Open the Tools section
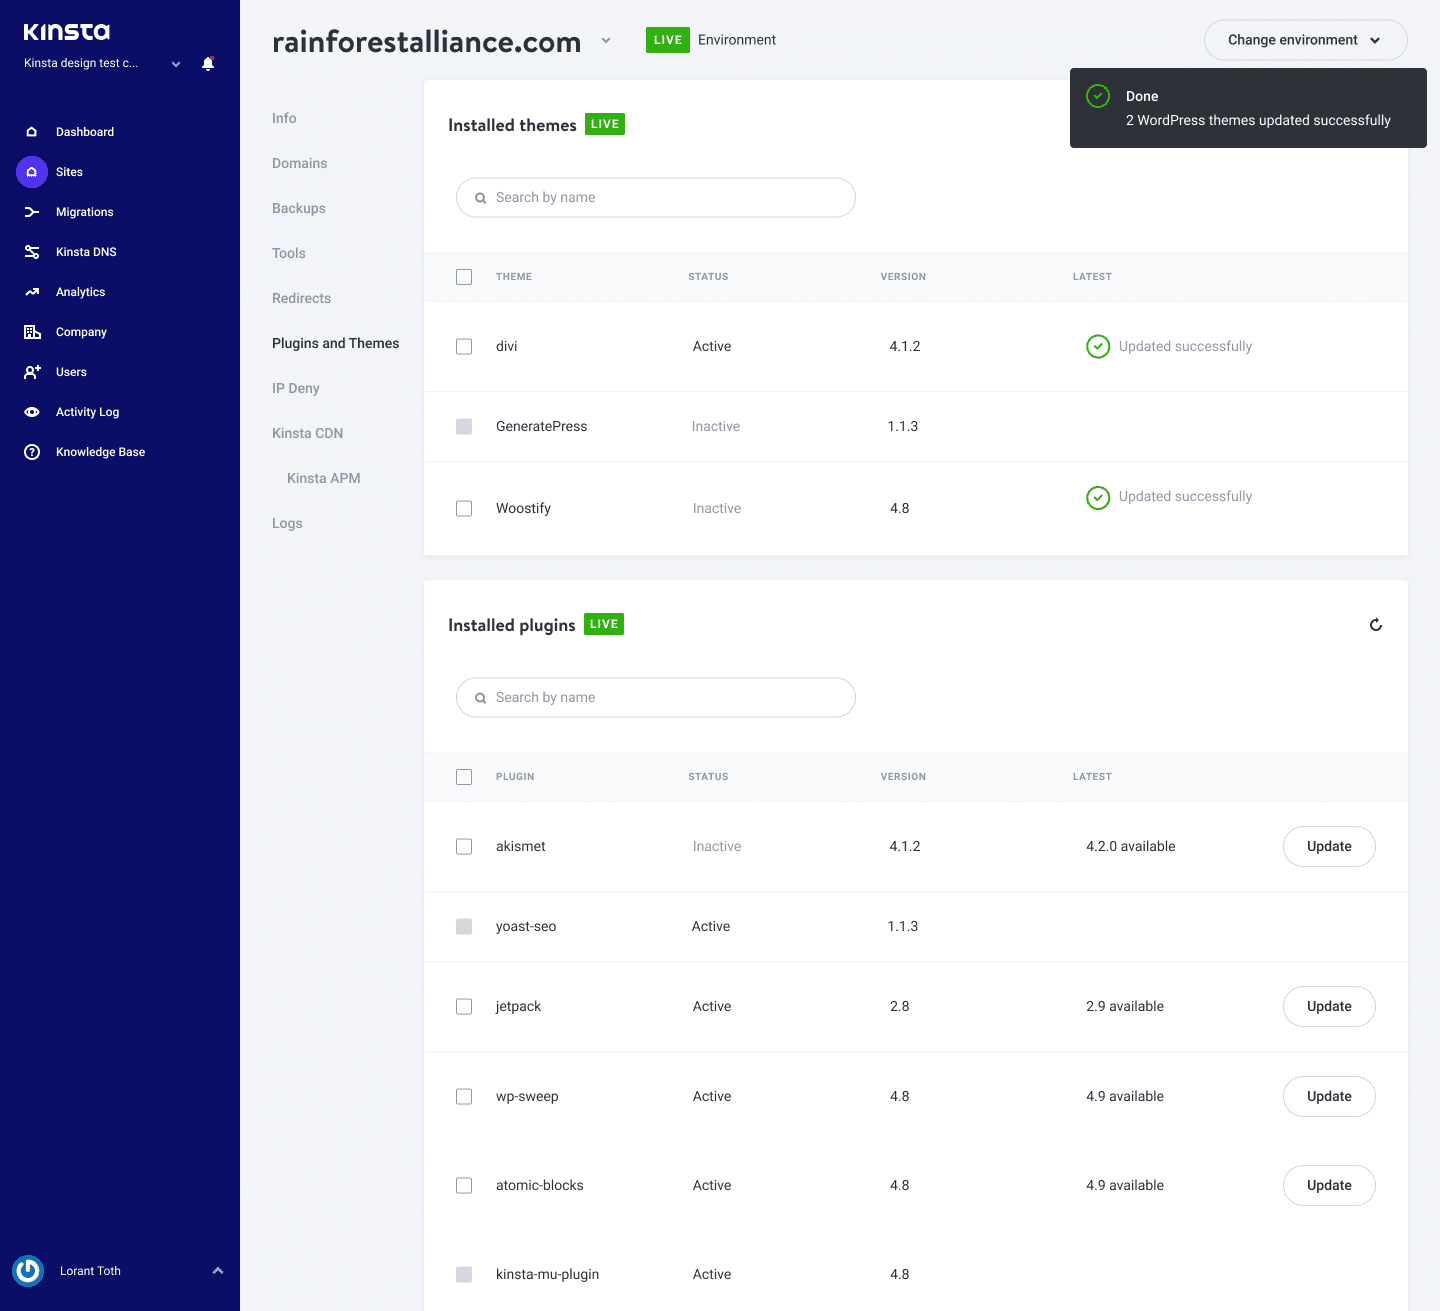 coord(289,253)
